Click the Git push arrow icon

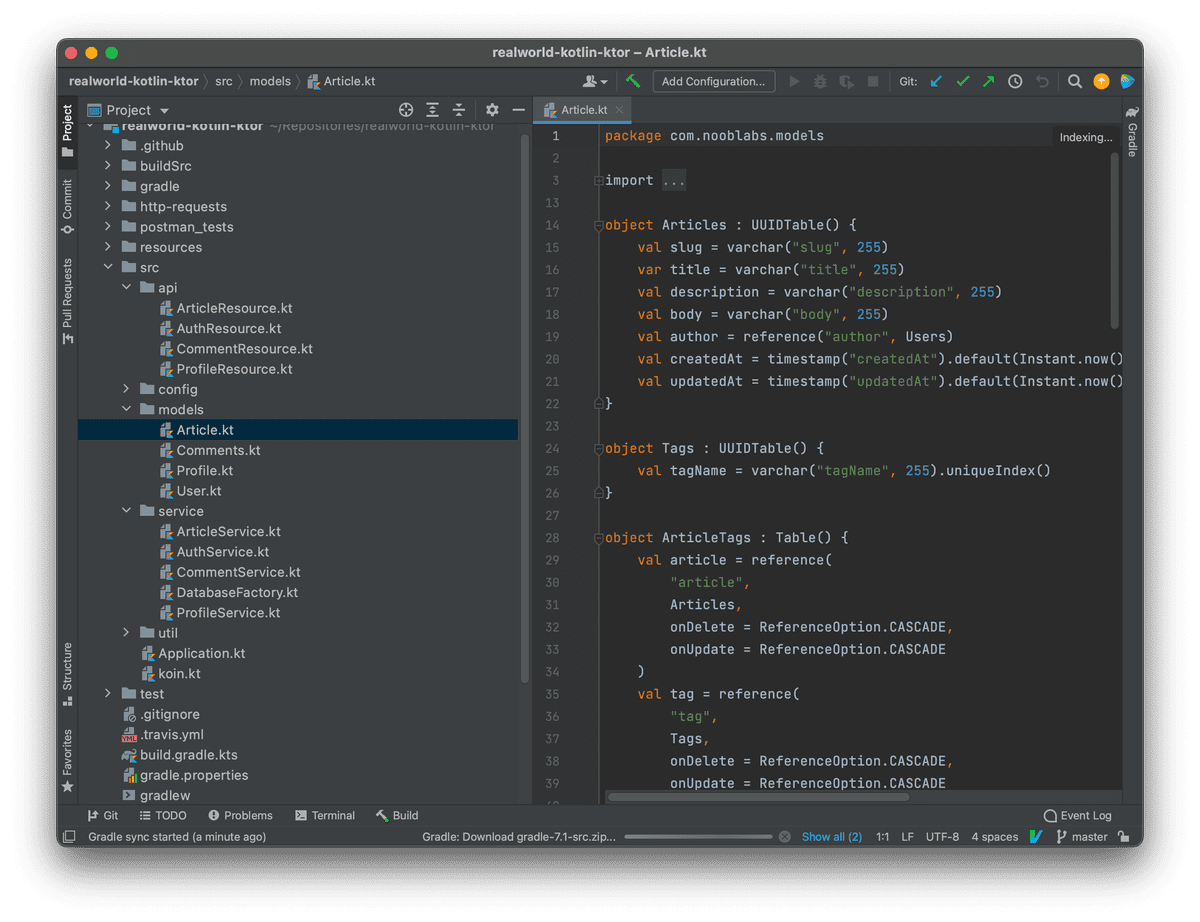pos(989,81)
